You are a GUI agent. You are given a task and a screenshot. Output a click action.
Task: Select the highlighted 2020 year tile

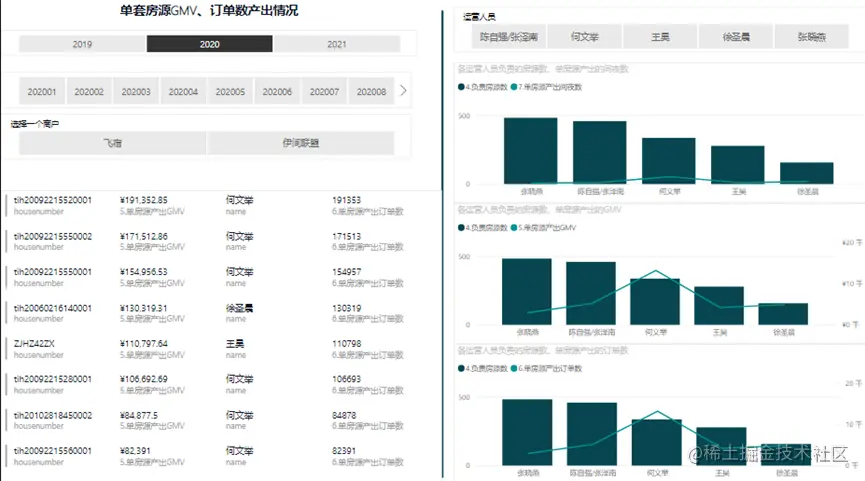pyautogui.click(x=210, y=44)
